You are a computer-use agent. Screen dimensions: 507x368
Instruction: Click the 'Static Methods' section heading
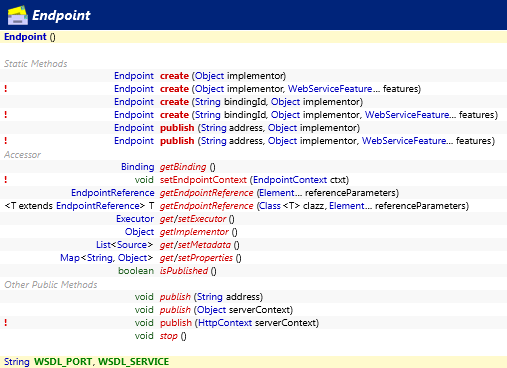point(36,63)
